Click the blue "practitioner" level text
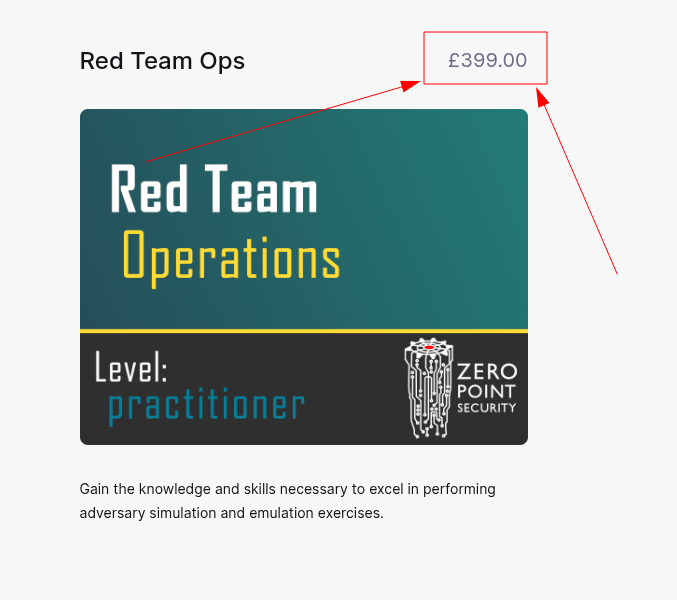 tap(206, 406)
